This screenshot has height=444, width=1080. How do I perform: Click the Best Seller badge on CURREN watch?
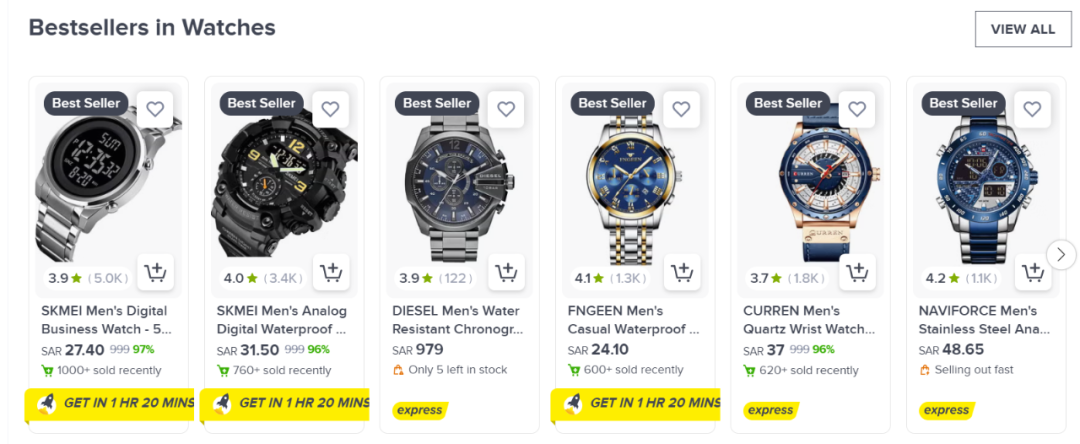[787, 103]
